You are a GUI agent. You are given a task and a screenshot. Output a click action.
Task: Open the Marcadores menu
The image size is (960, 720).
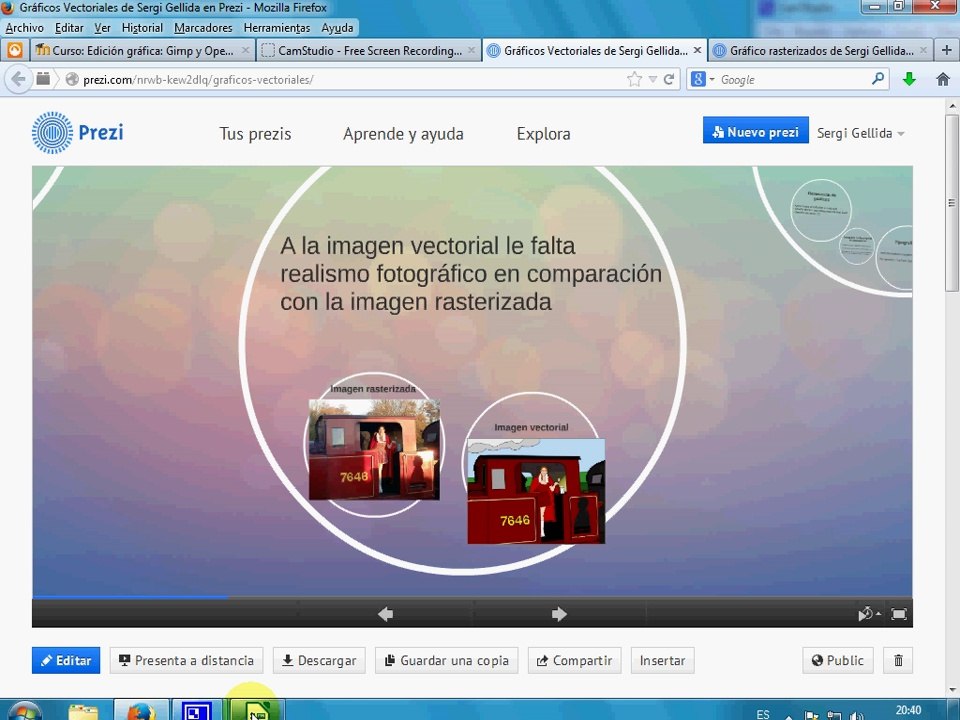click(x=203, y=28)
